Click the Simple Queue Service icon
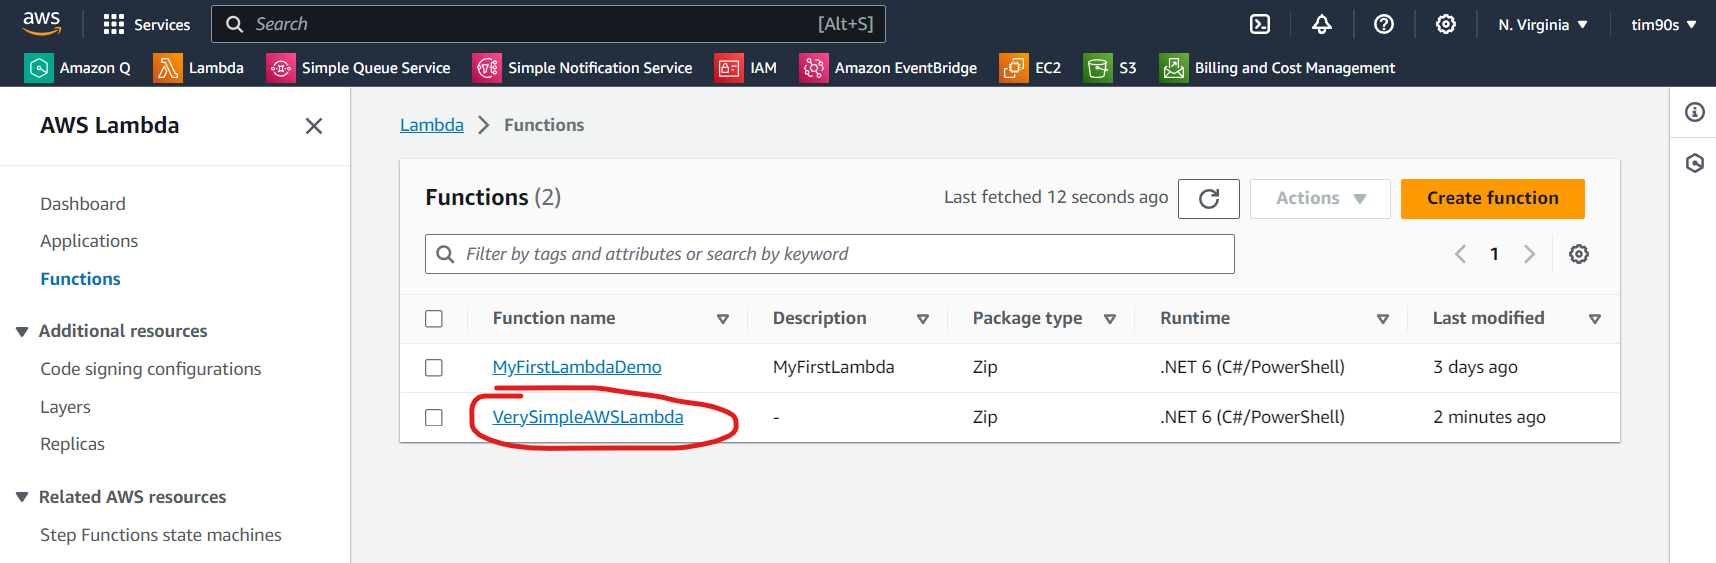The width and height of the screenshot is (1716, 563). 281,68
